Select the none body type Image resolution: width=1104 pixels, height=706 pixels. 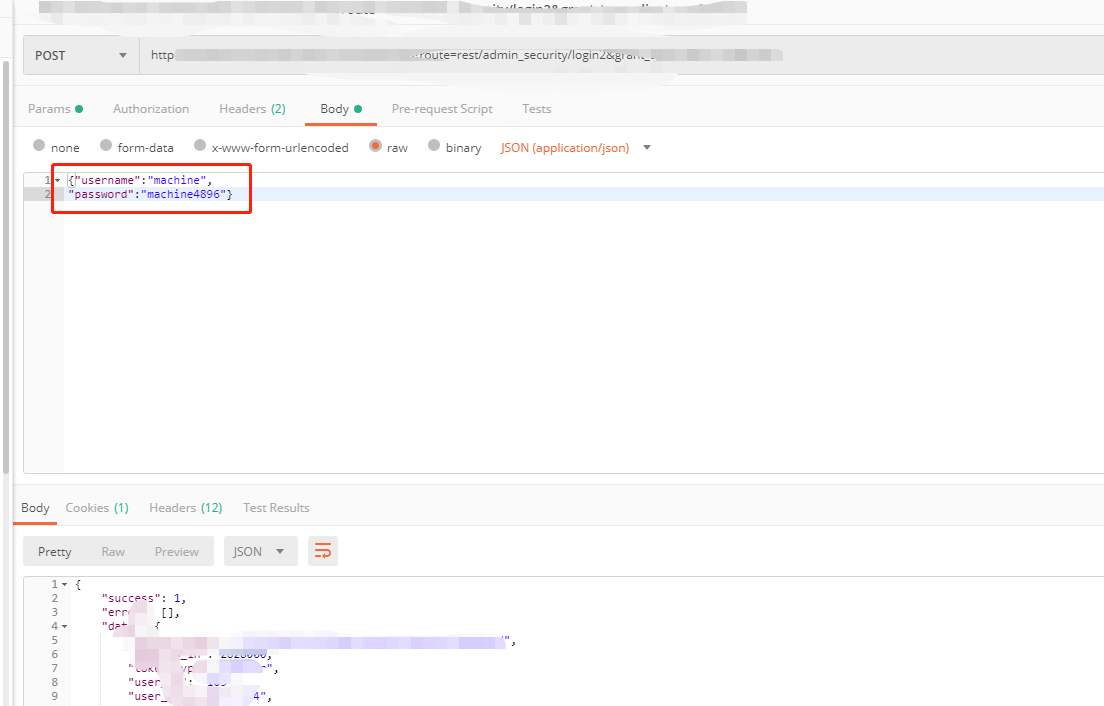pyautogui.click(x=56, y=147)
